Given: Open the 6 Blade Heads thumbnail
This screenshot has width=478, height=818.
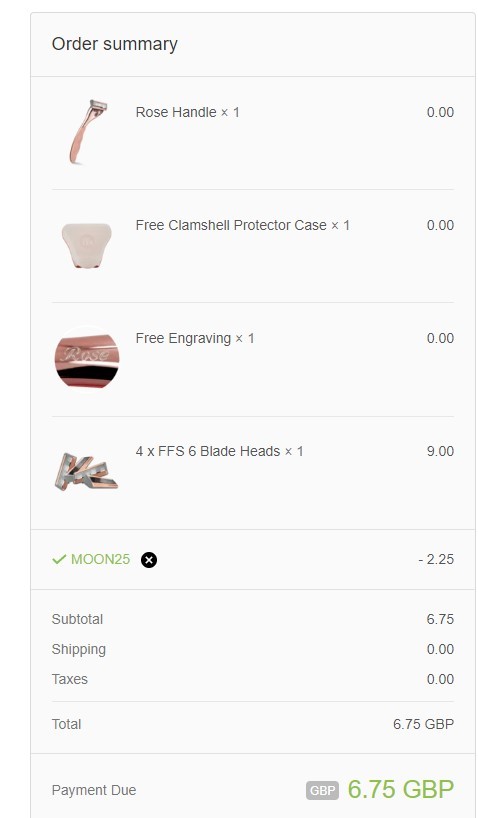Looking at the screenshot, I should (87, 472).
